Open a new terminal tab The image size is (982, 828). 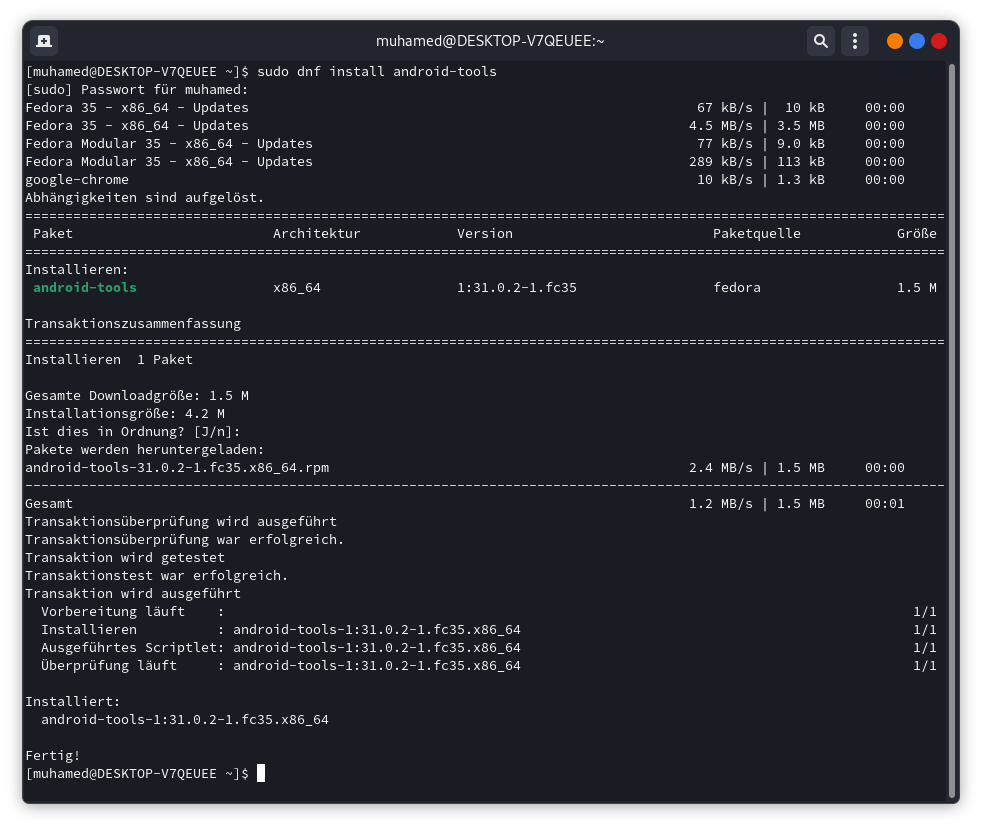point(44,41)
